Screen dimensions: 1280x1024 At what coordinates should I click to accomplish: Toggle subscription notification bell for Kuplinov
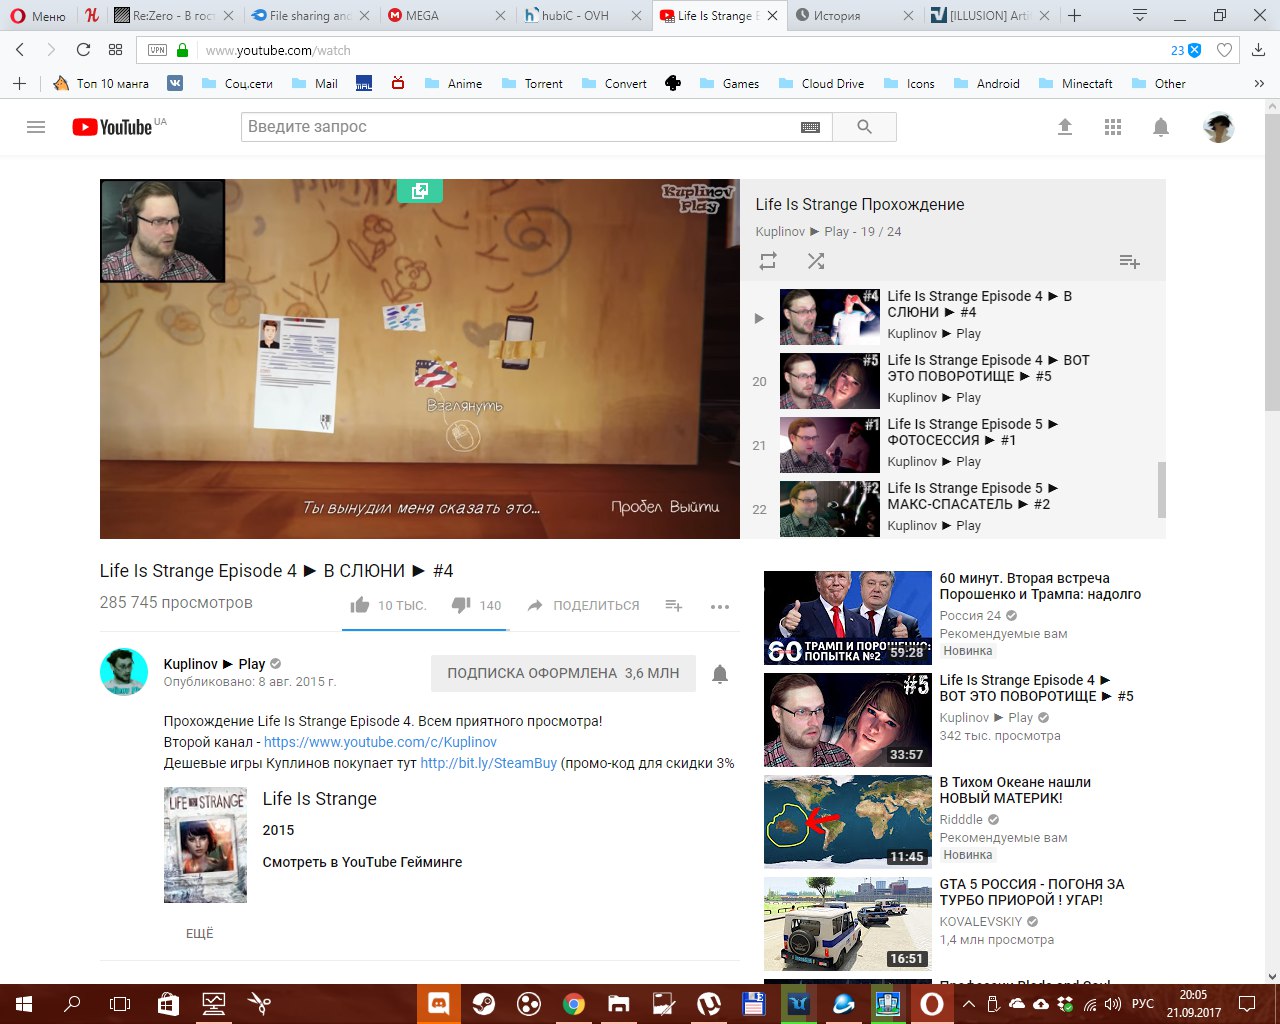(720, 674)
